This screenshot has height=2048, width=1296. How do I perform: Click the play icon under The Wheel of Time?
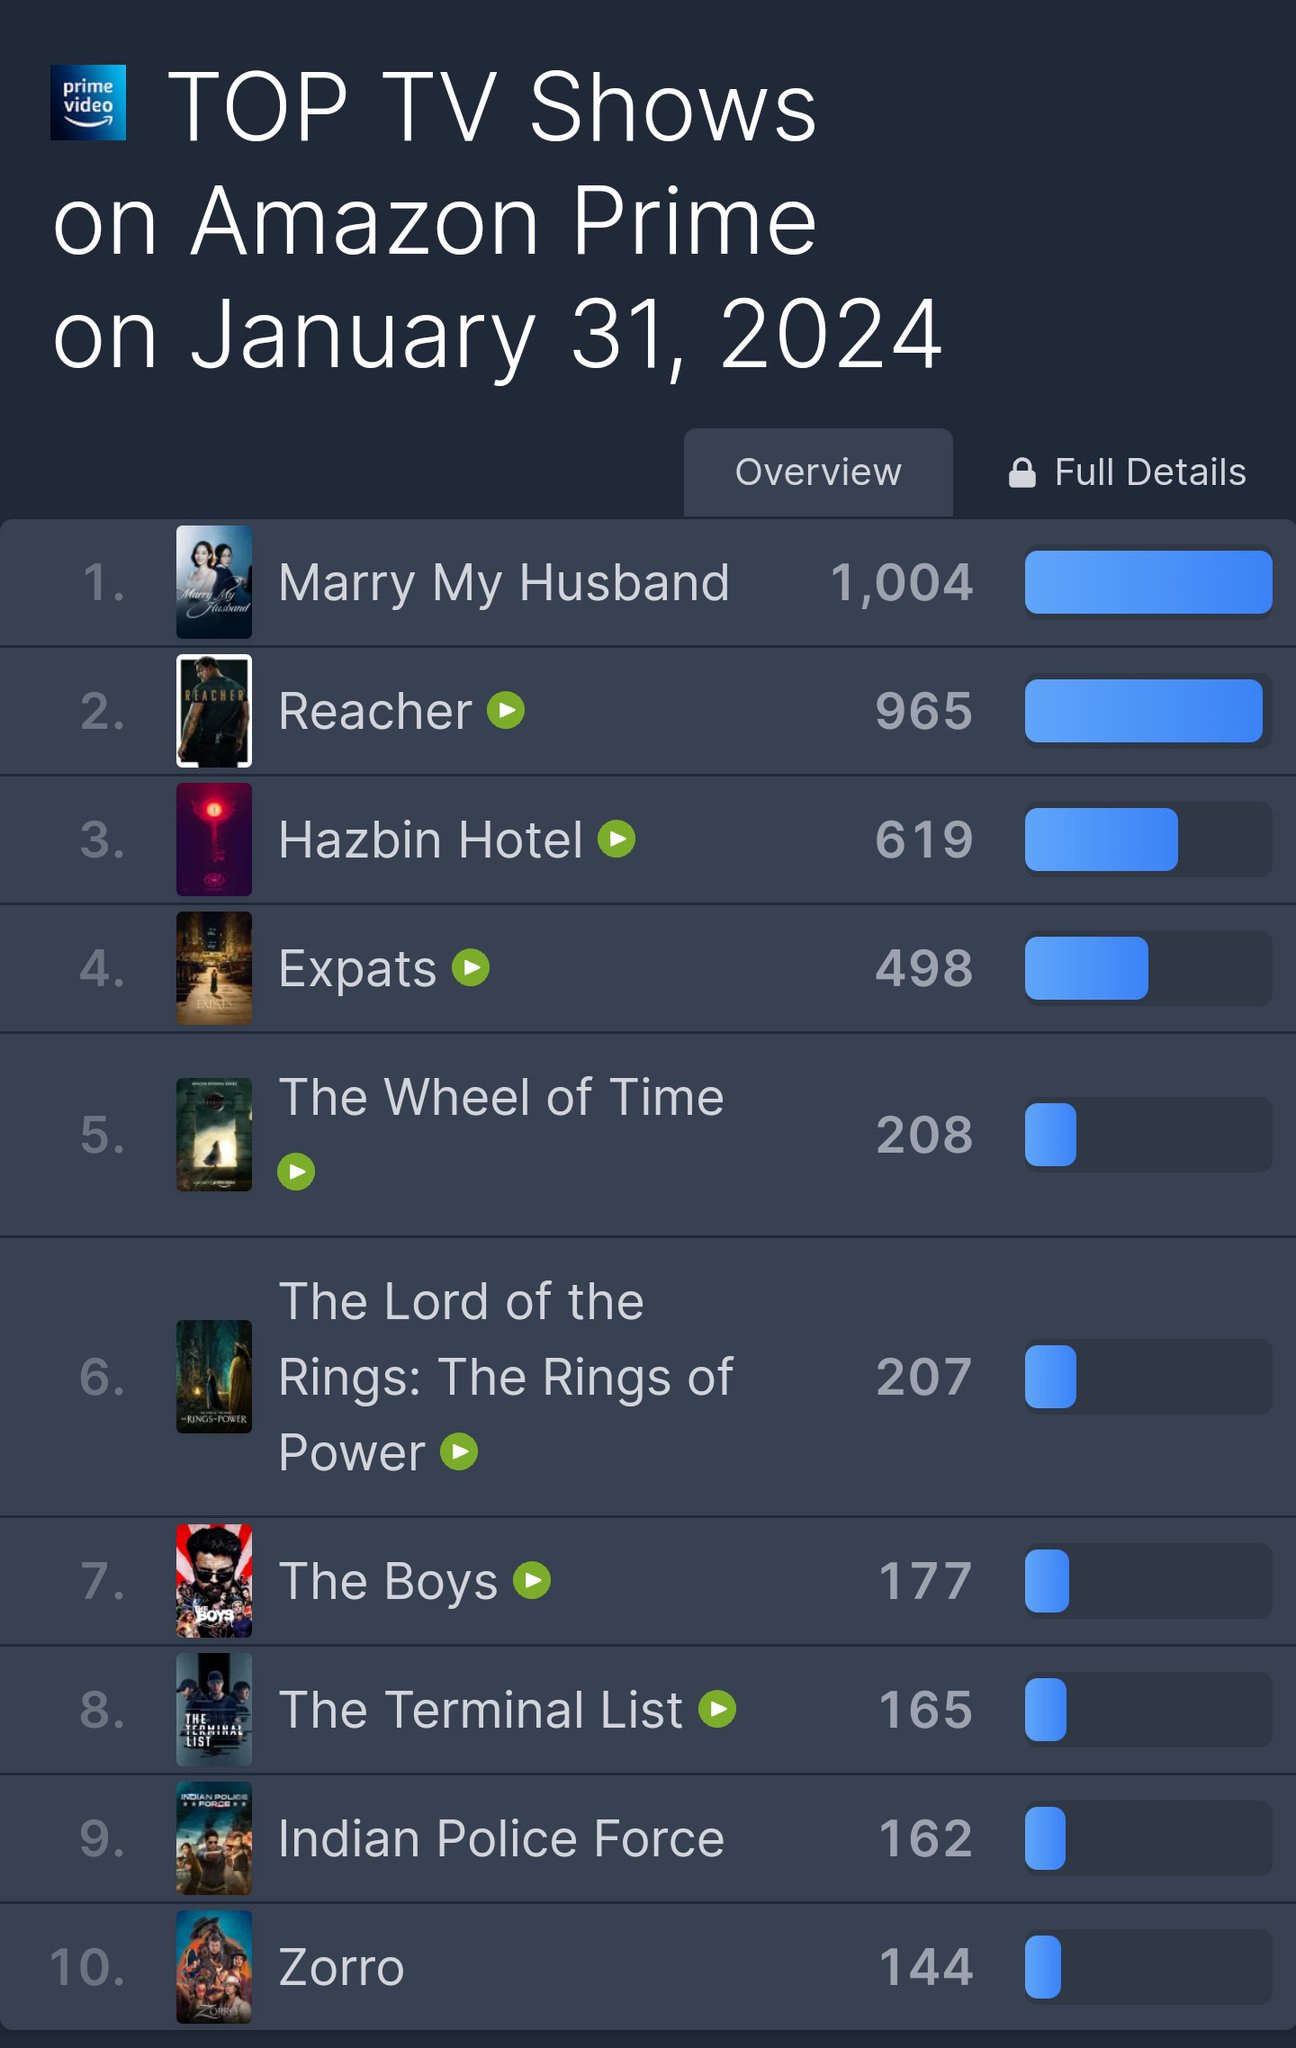(296, 1172)
